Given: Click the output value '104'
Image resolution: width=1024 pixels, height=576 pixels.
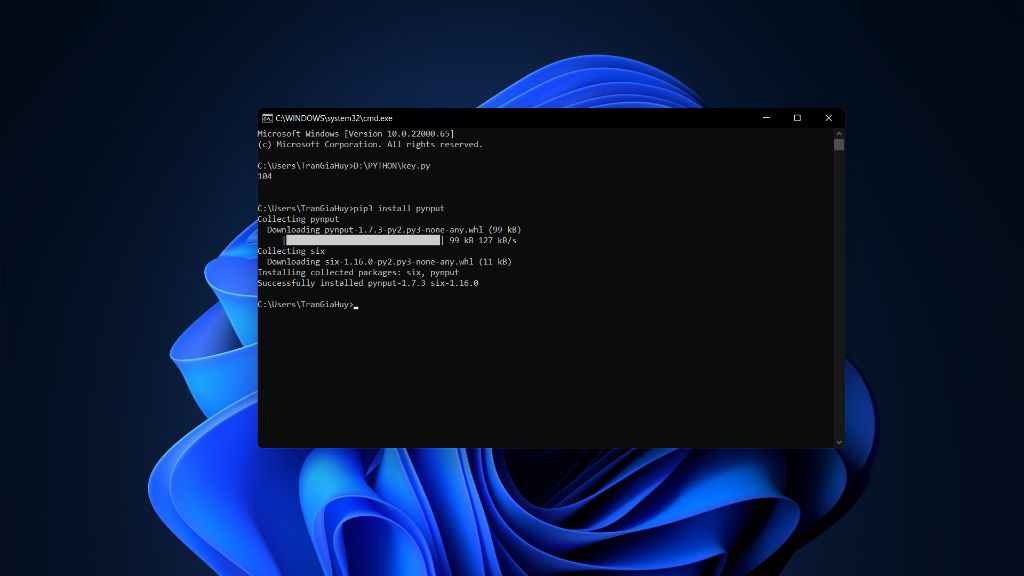Looking at the screenshot, I should tap(264, 176).
